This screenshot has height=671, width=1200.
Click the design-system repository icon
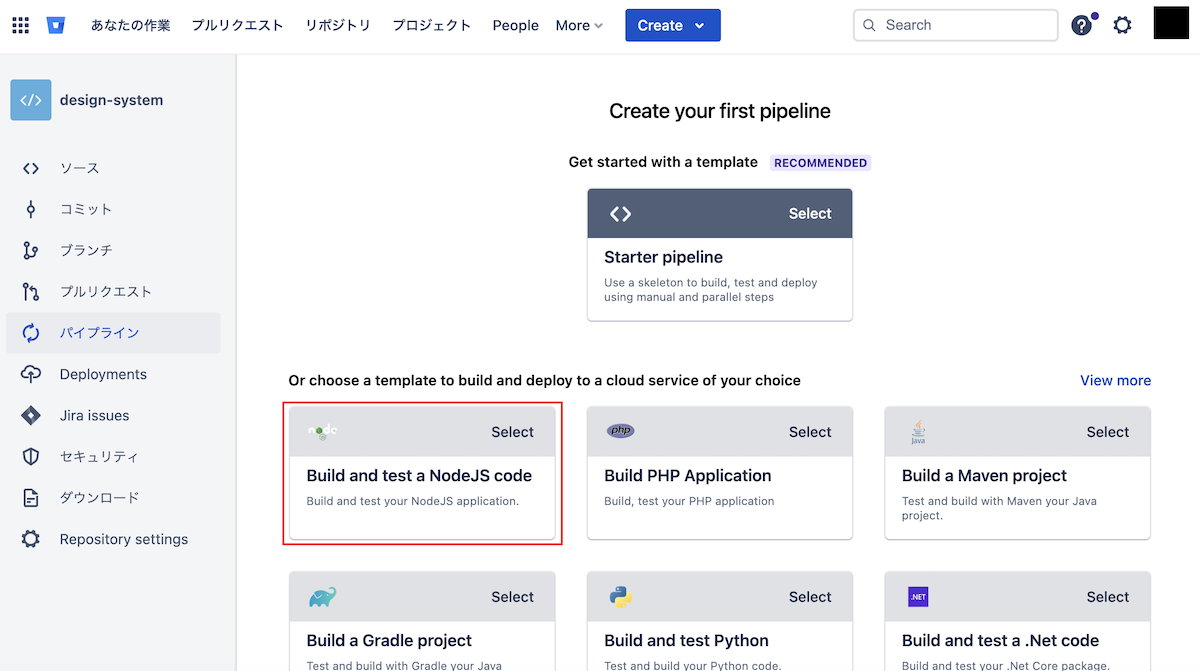click(31, 100)
